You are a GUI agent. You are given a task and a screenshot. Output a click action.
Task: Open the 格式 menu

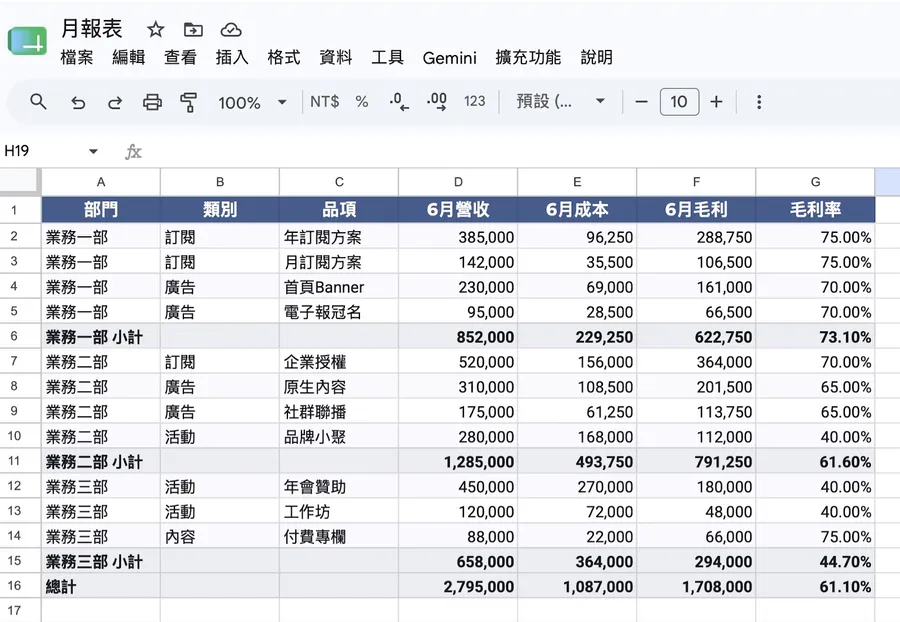coord(284,57)
